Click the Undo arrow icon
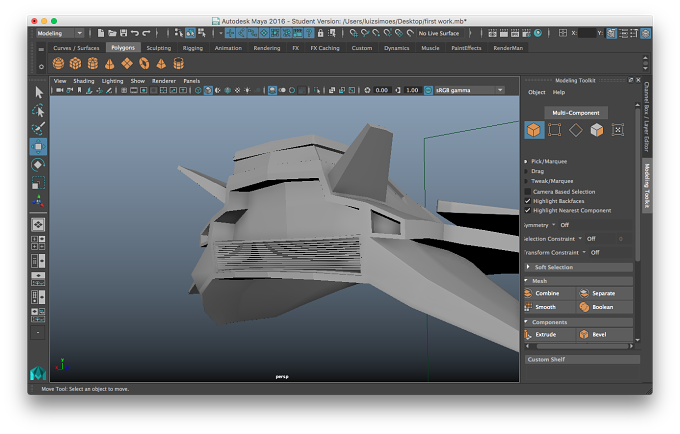 coord(135,33)
